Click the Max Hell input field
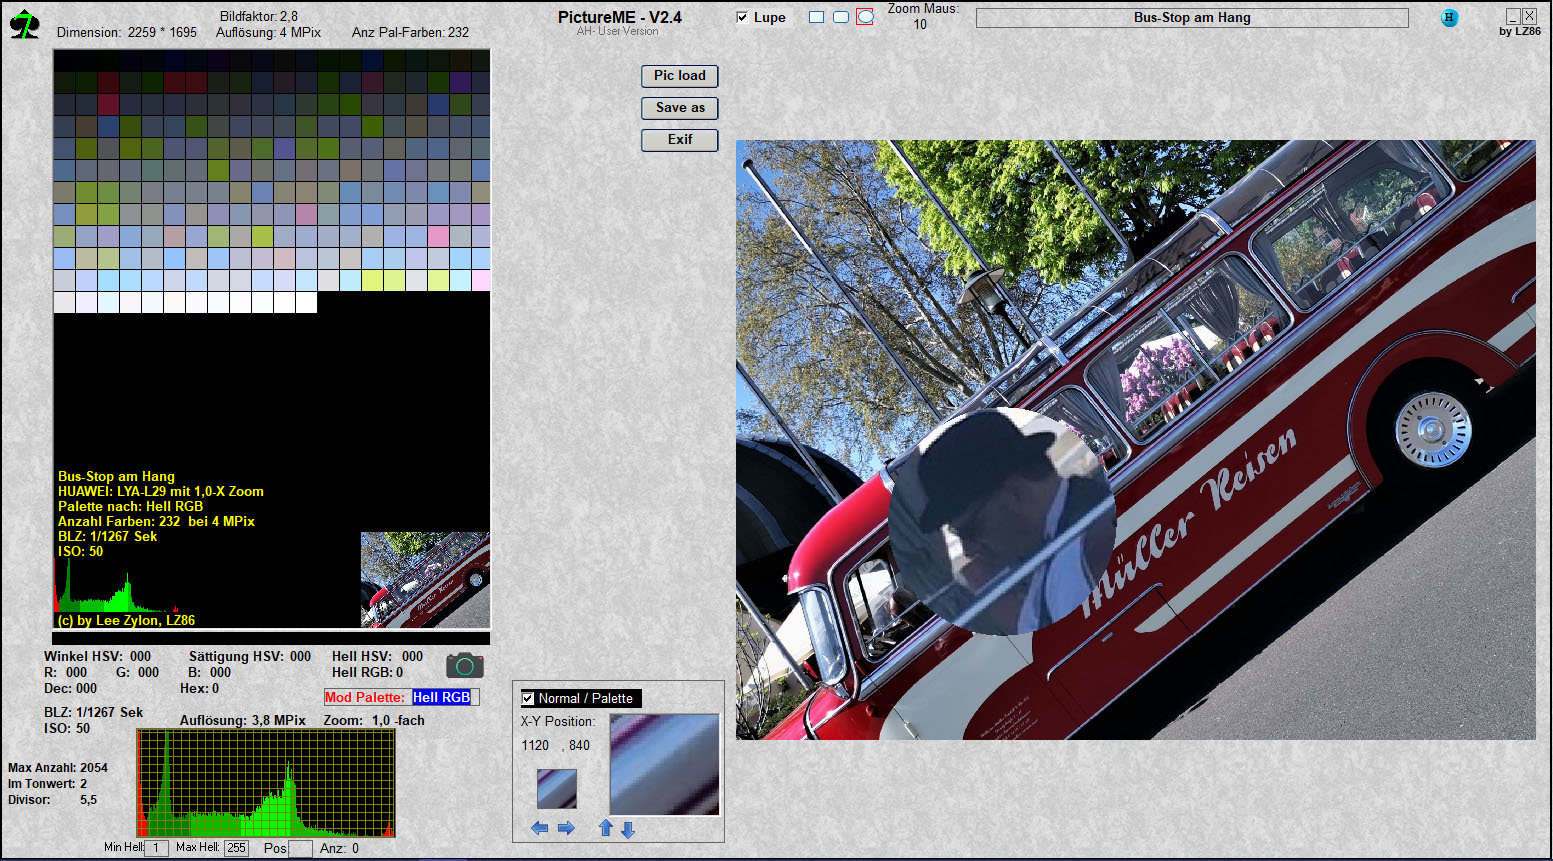 click(x=236, y=848)
